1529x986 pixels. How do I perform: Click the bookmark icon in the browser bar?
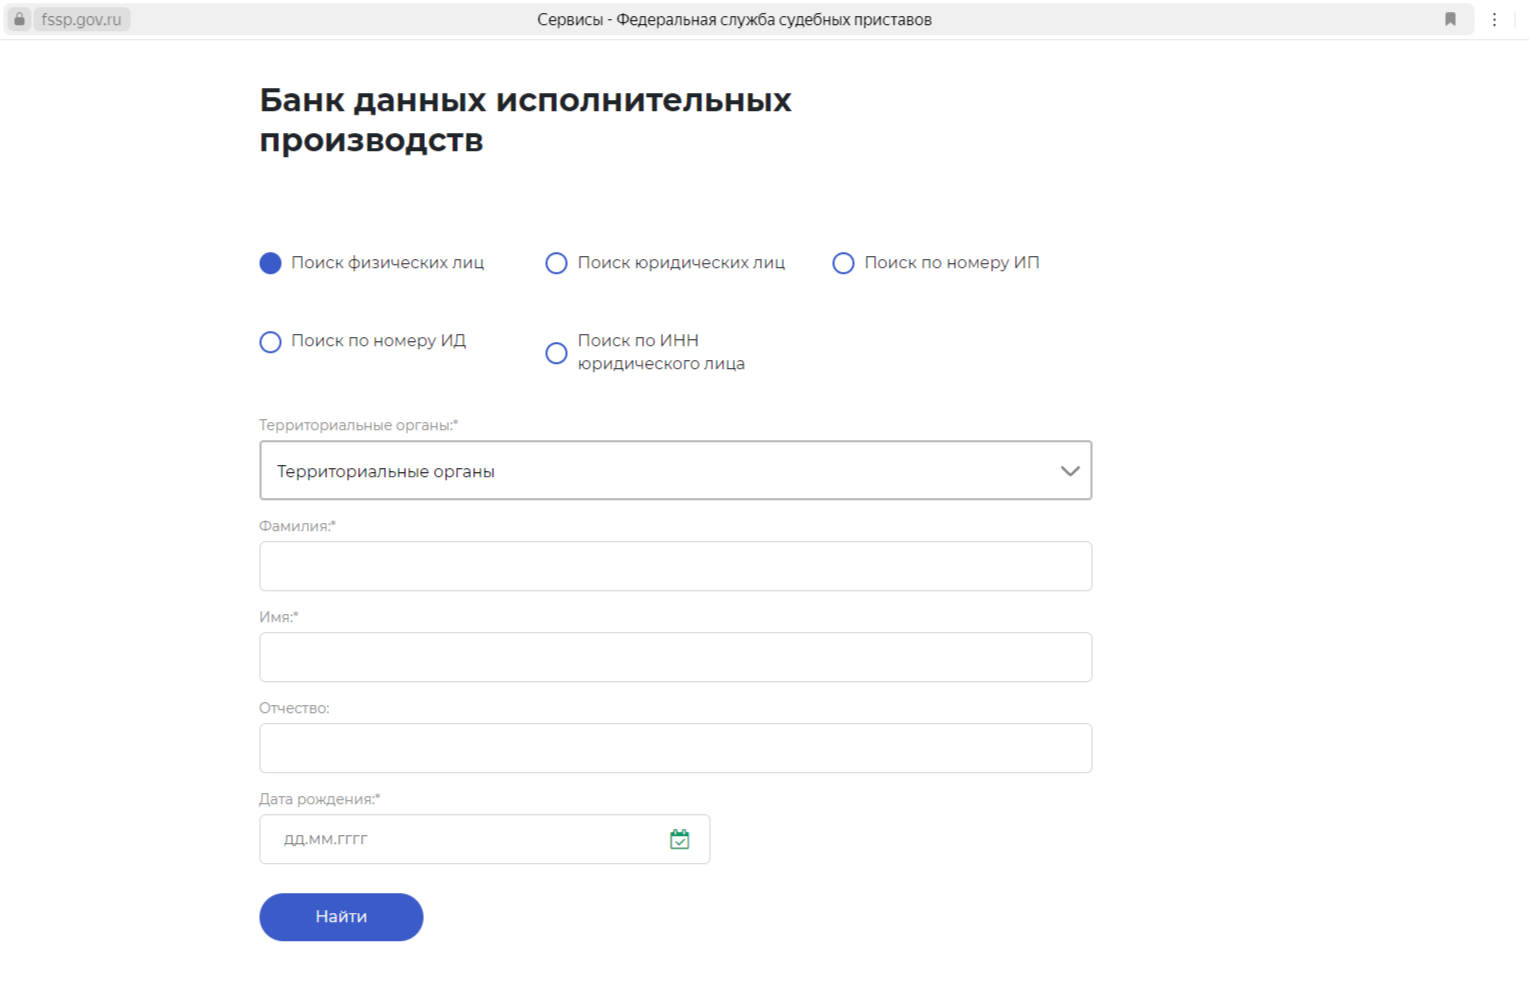coord(1450,19)
